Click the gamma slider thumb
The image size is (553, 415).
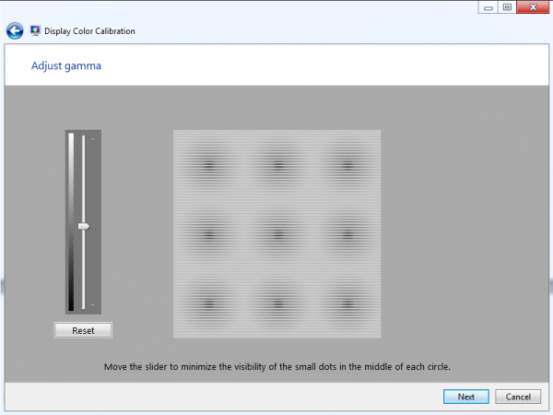click(84, 226)
